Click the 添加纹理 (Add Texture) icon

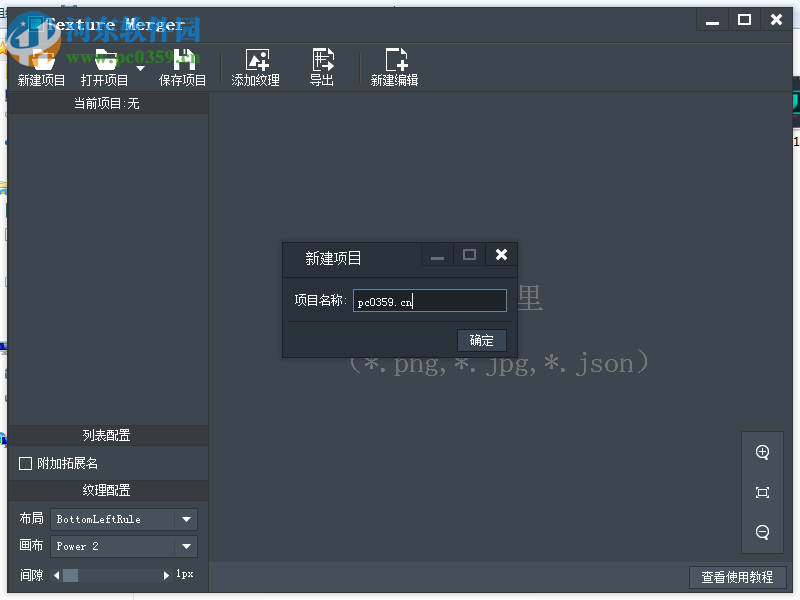(x=258, y=66)
